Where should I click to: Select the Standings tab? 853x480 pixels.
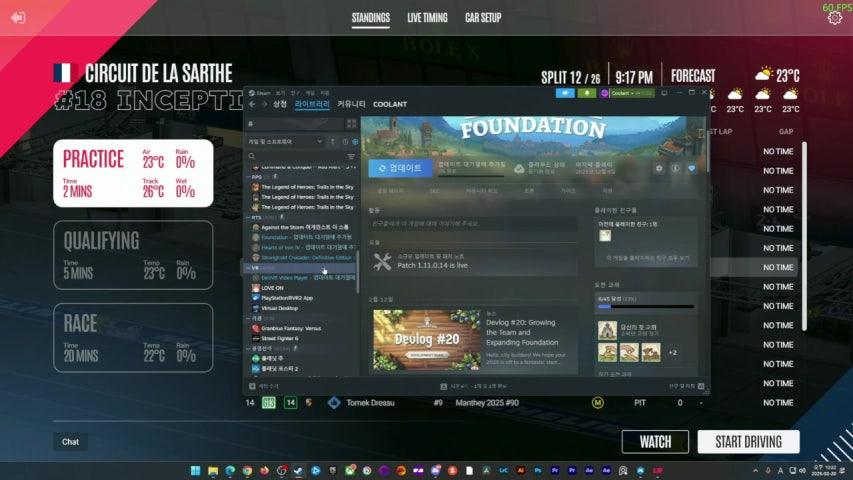pyautogui.click(x=370, y=18)
